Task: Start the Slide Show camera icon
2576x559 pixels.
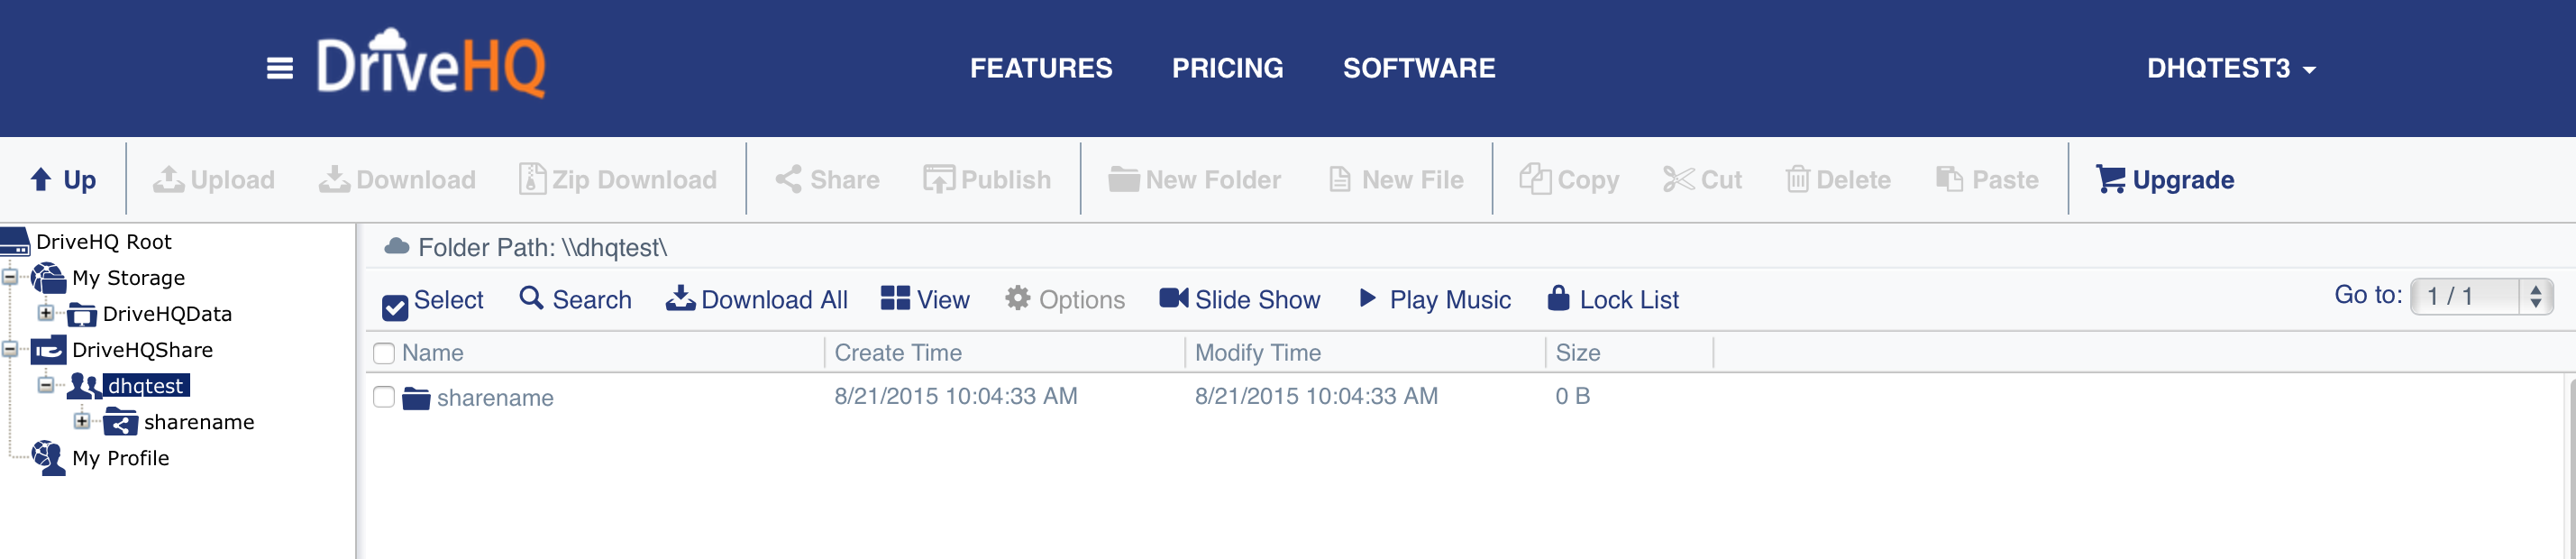Action: tap(1173, 298)
